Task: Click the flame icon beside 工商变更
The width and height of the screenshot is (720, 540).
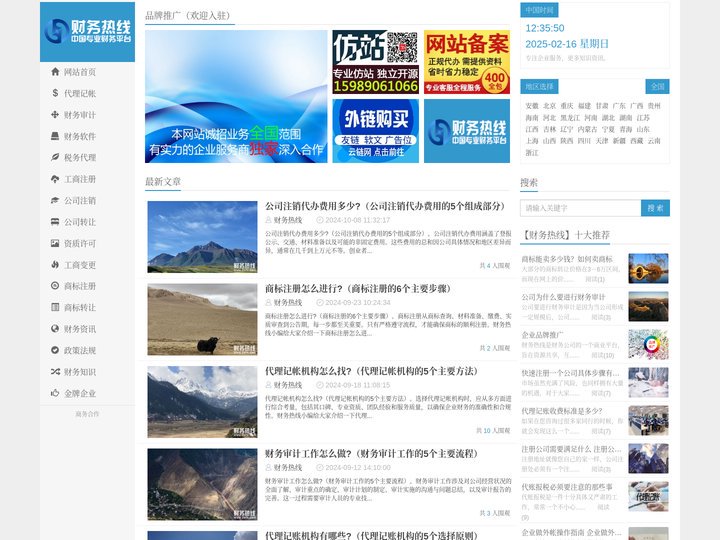Action: point(55,264)
